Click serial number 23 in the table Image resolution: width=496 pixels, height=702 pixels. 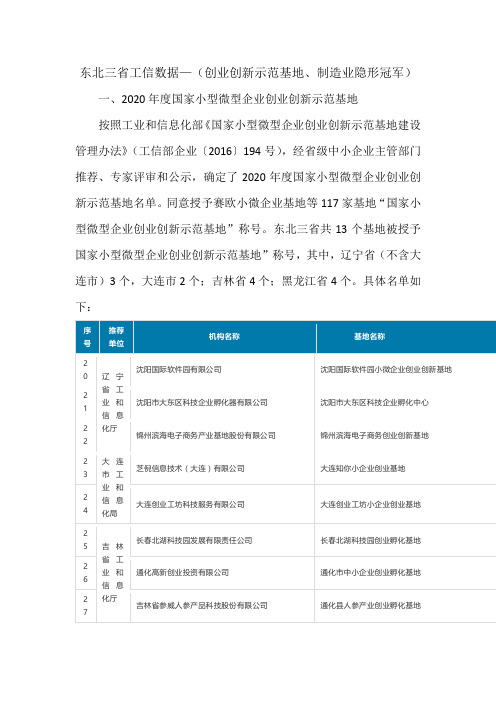click(x=86, y=467)
